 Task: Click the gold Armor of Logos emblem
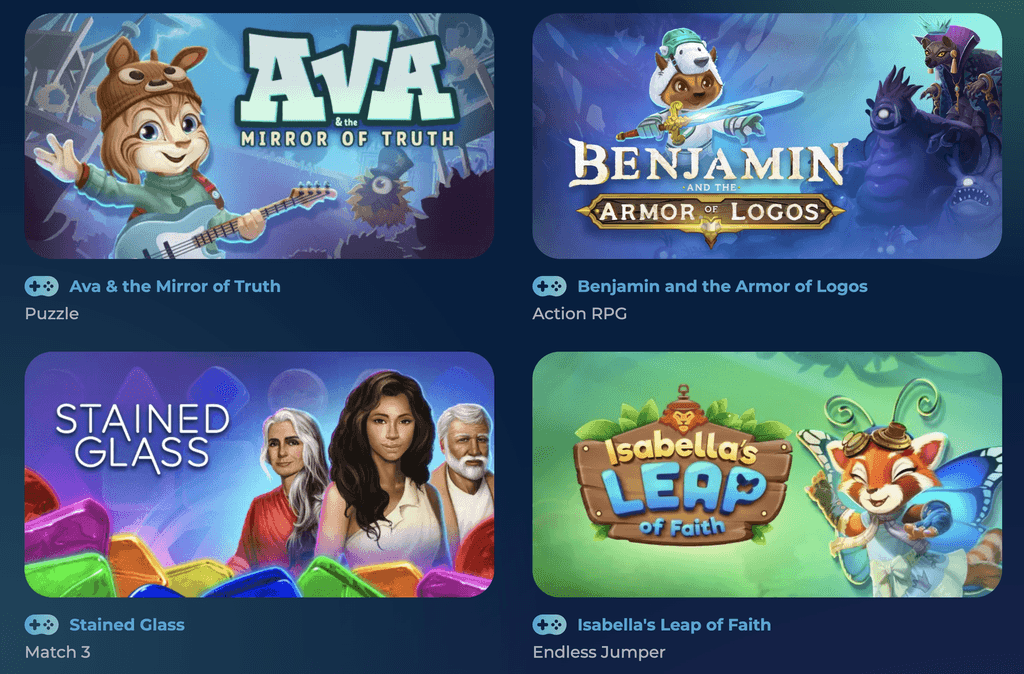(x=710, y=214)
